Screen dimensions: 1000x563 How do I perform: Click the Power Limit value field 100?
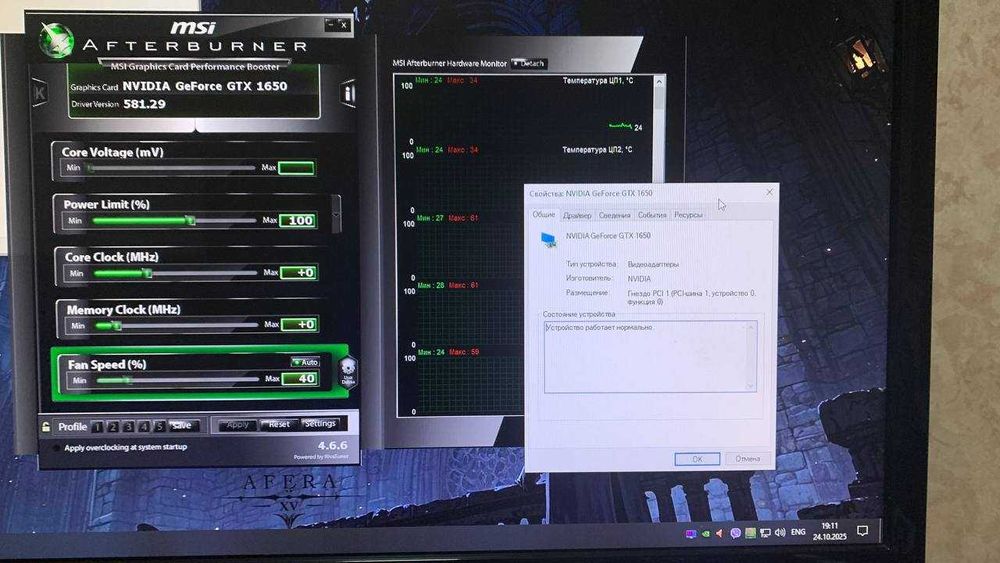[x=298, y=221]
